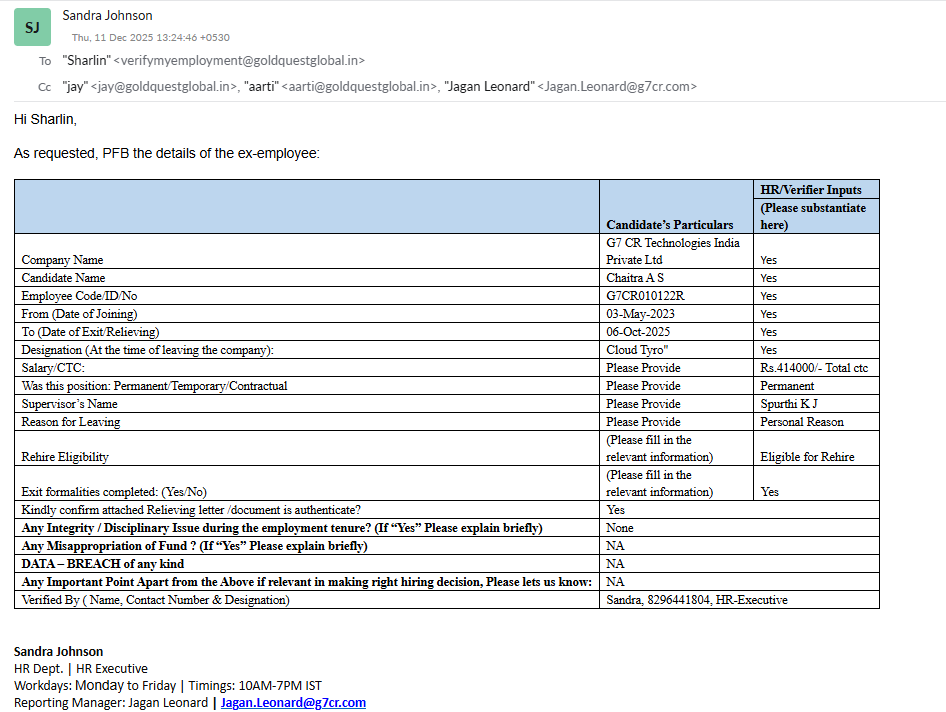946x712 pixels.
Task: Select supervisor name "Spurthi K J"
Action: pos(789,404)
